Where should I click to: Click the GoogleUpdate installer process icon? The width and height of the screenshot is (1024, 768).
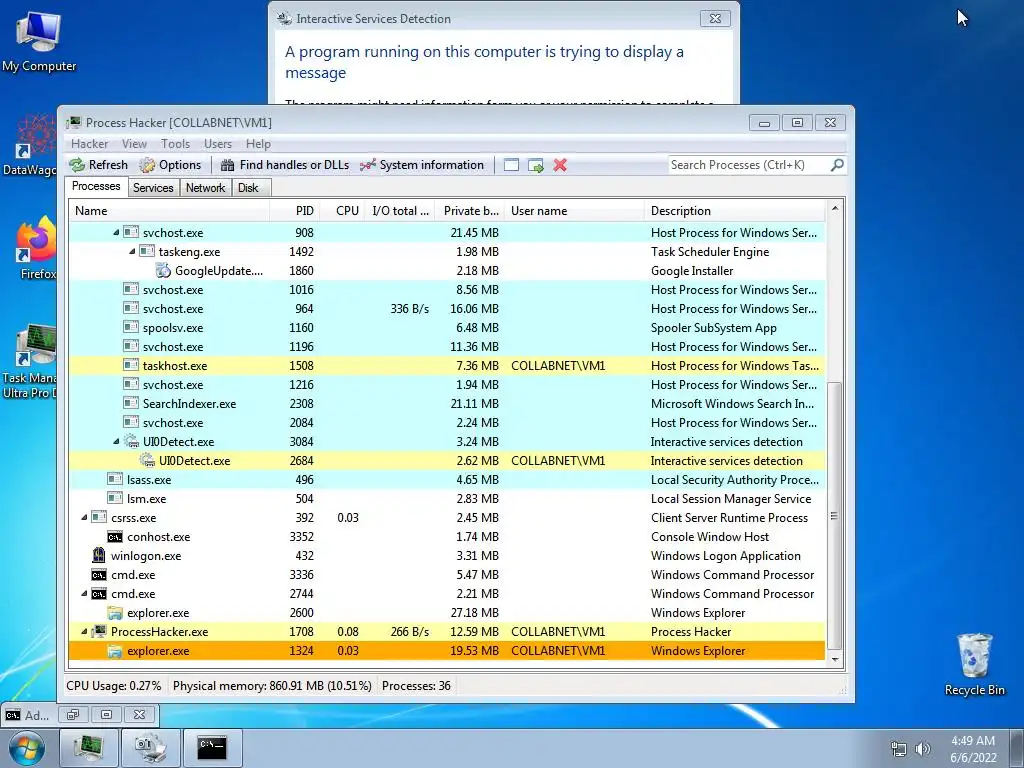click(x=163, y=270)
